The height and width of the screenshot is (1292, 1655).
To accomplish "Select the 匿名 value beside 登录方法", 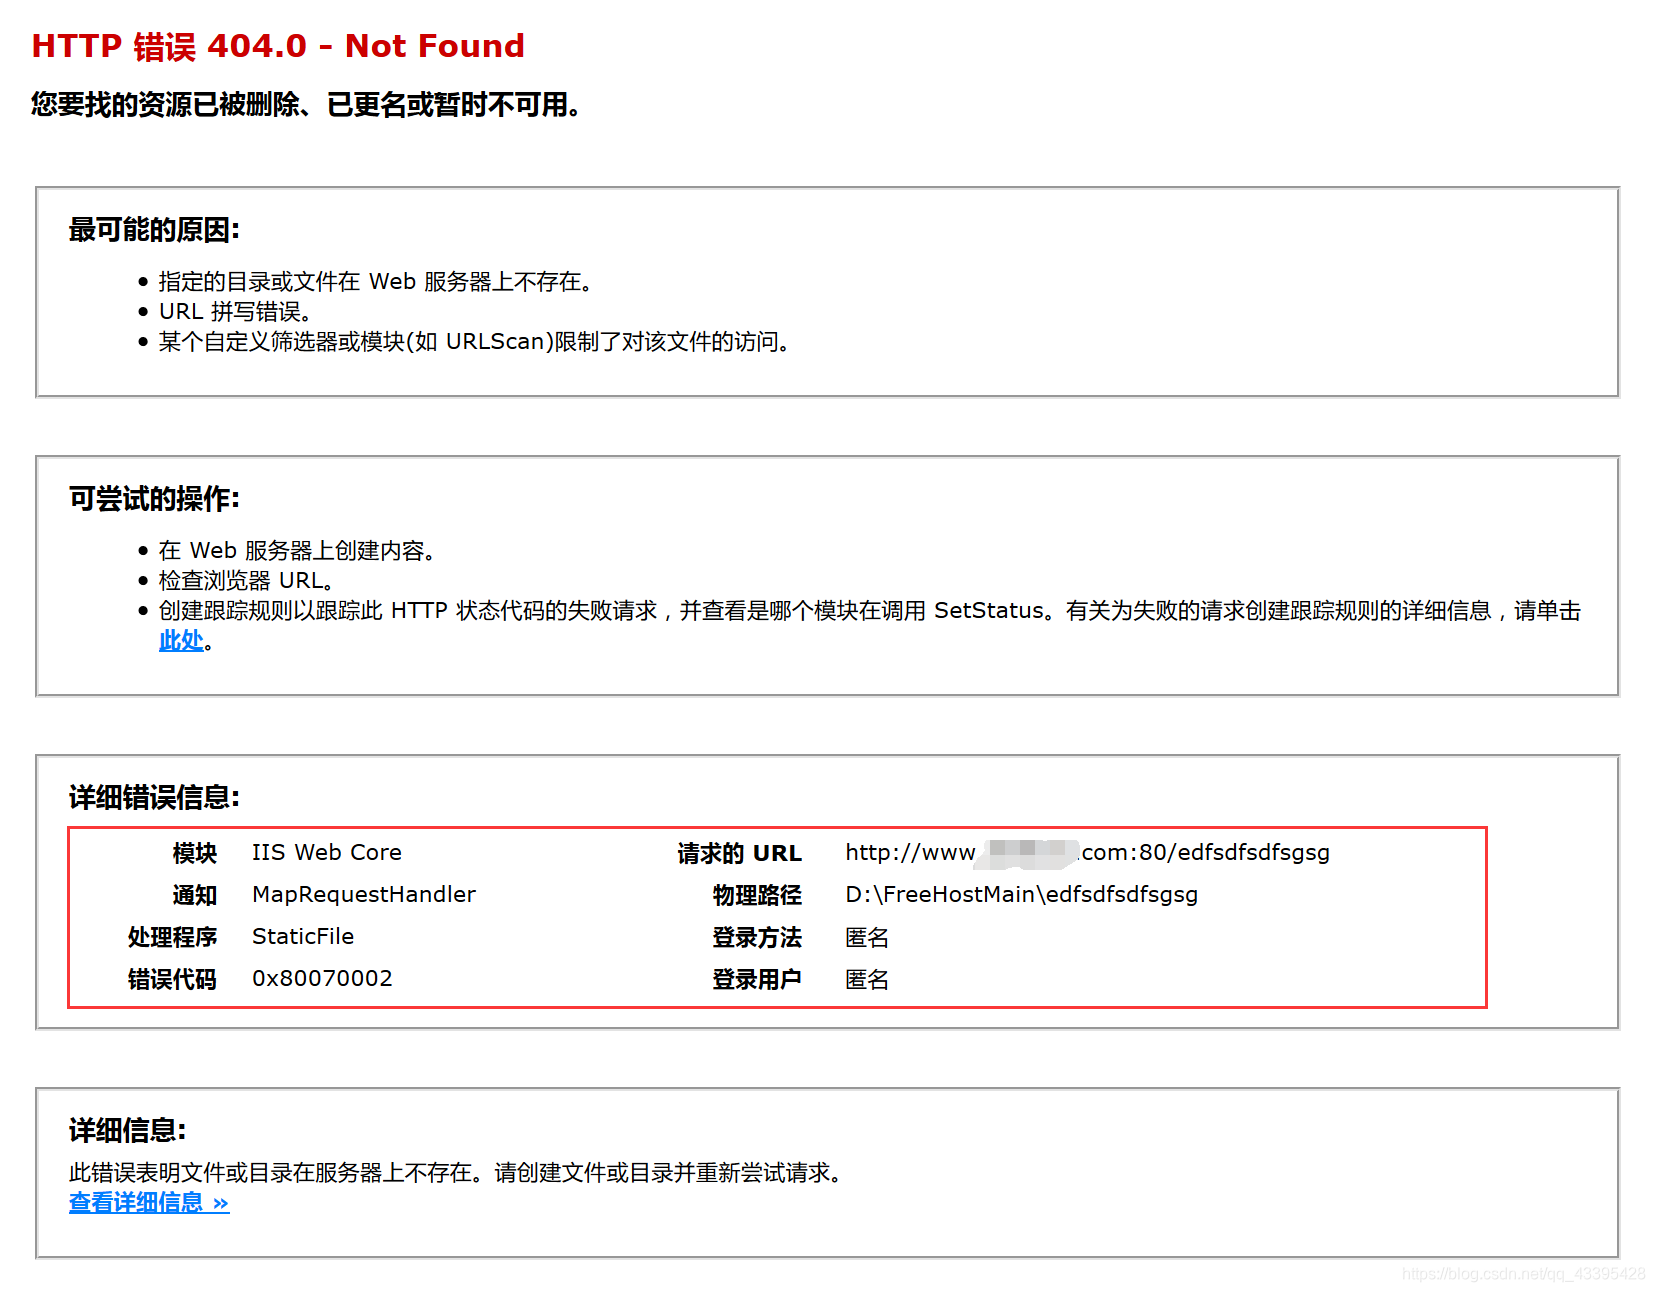I will pos(867,937).
